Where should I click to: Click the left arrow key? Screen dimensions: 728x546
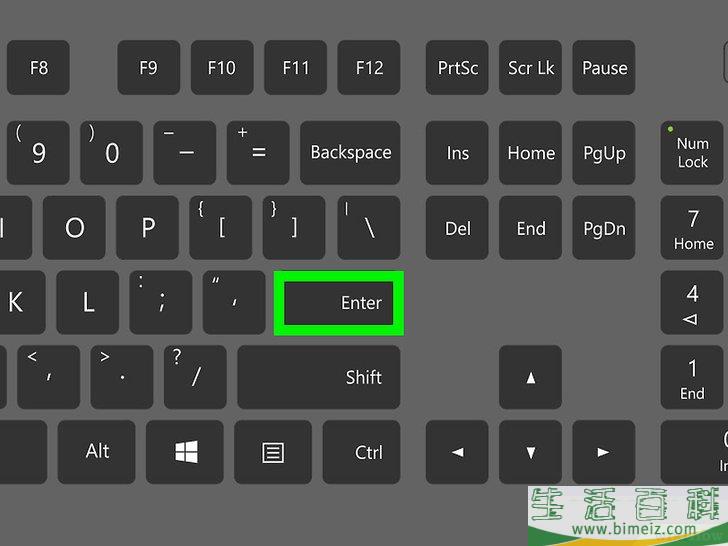point(457,452)
